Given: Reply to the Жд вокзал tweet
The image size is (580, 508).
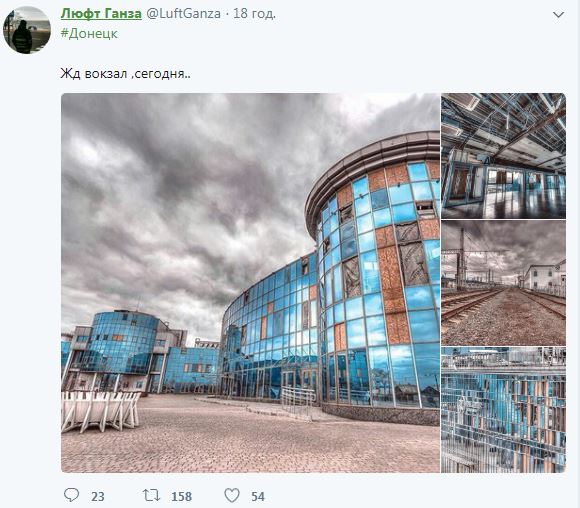Looking at the screenshot, I should tap(71, 495).
